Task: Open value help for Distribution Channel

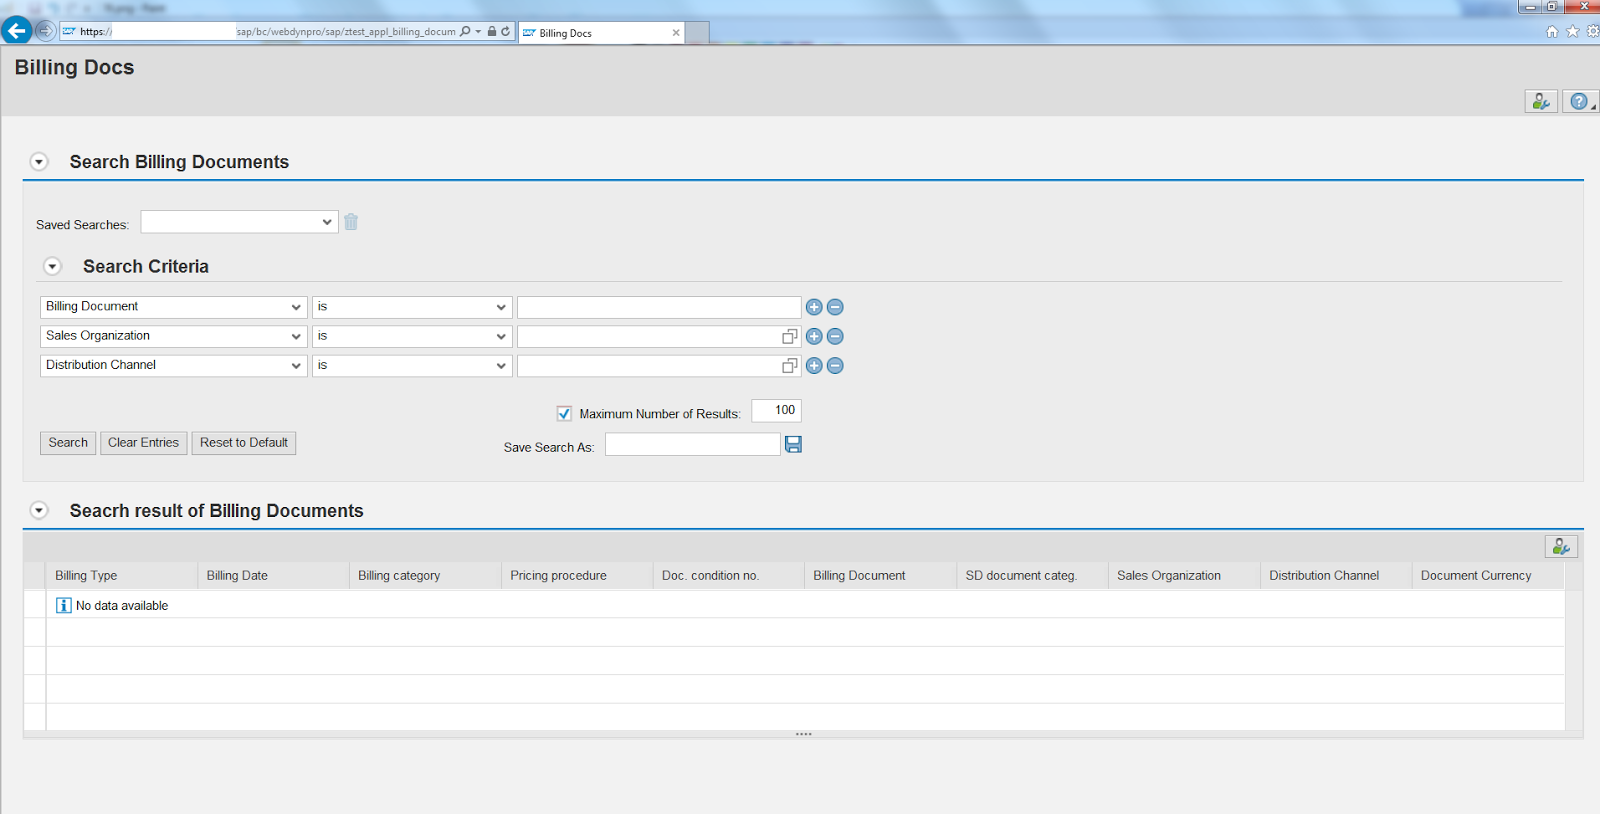Action: click(x=790, y=366)
